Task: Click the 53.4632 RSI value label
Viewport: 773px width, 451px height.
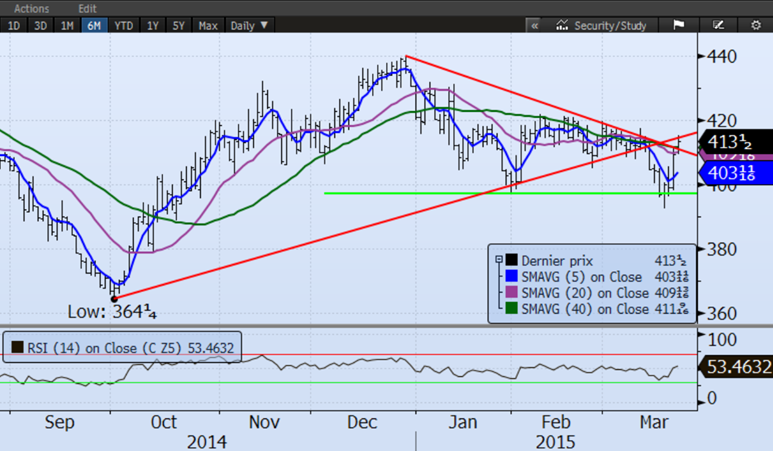Action: coord(736,367)
